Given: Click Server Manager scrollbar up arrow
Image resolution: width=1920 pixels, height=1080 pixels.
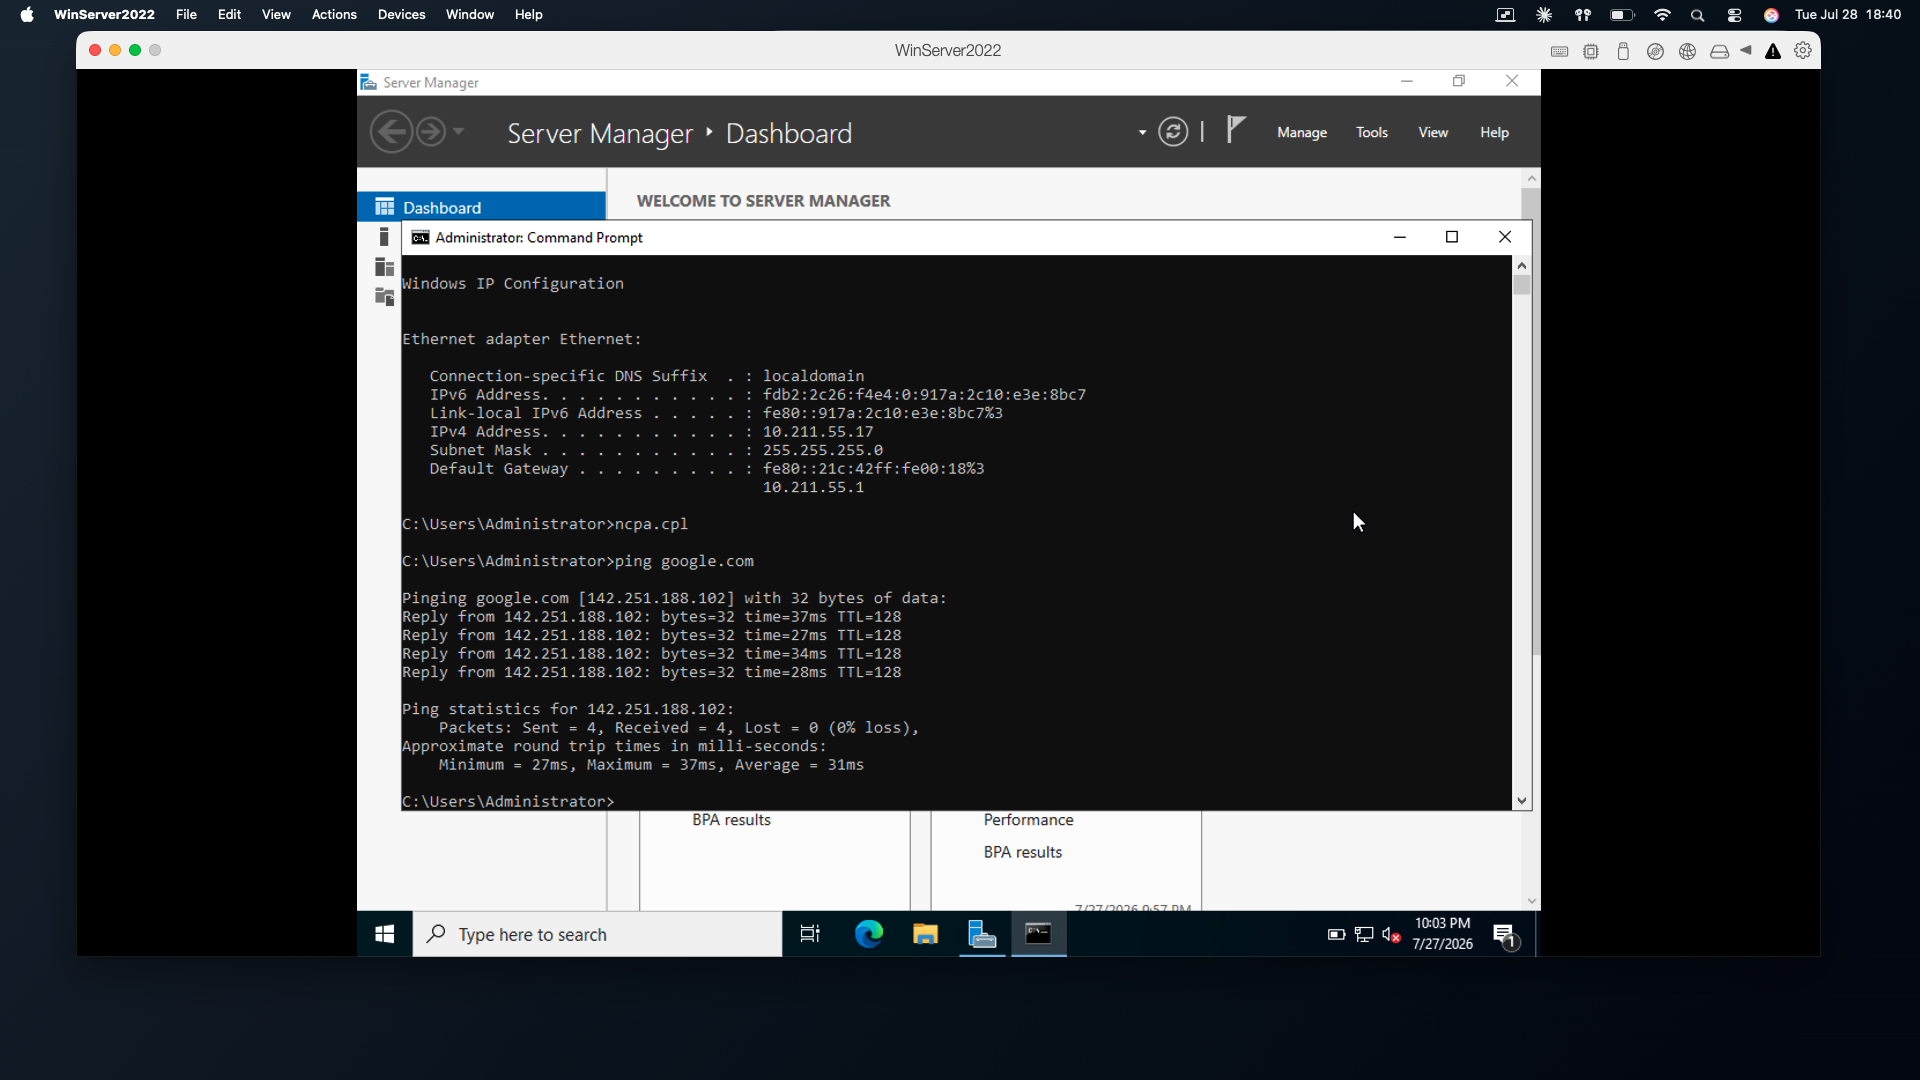Looking at the screenshot, I should click(x=1531, y=178).
